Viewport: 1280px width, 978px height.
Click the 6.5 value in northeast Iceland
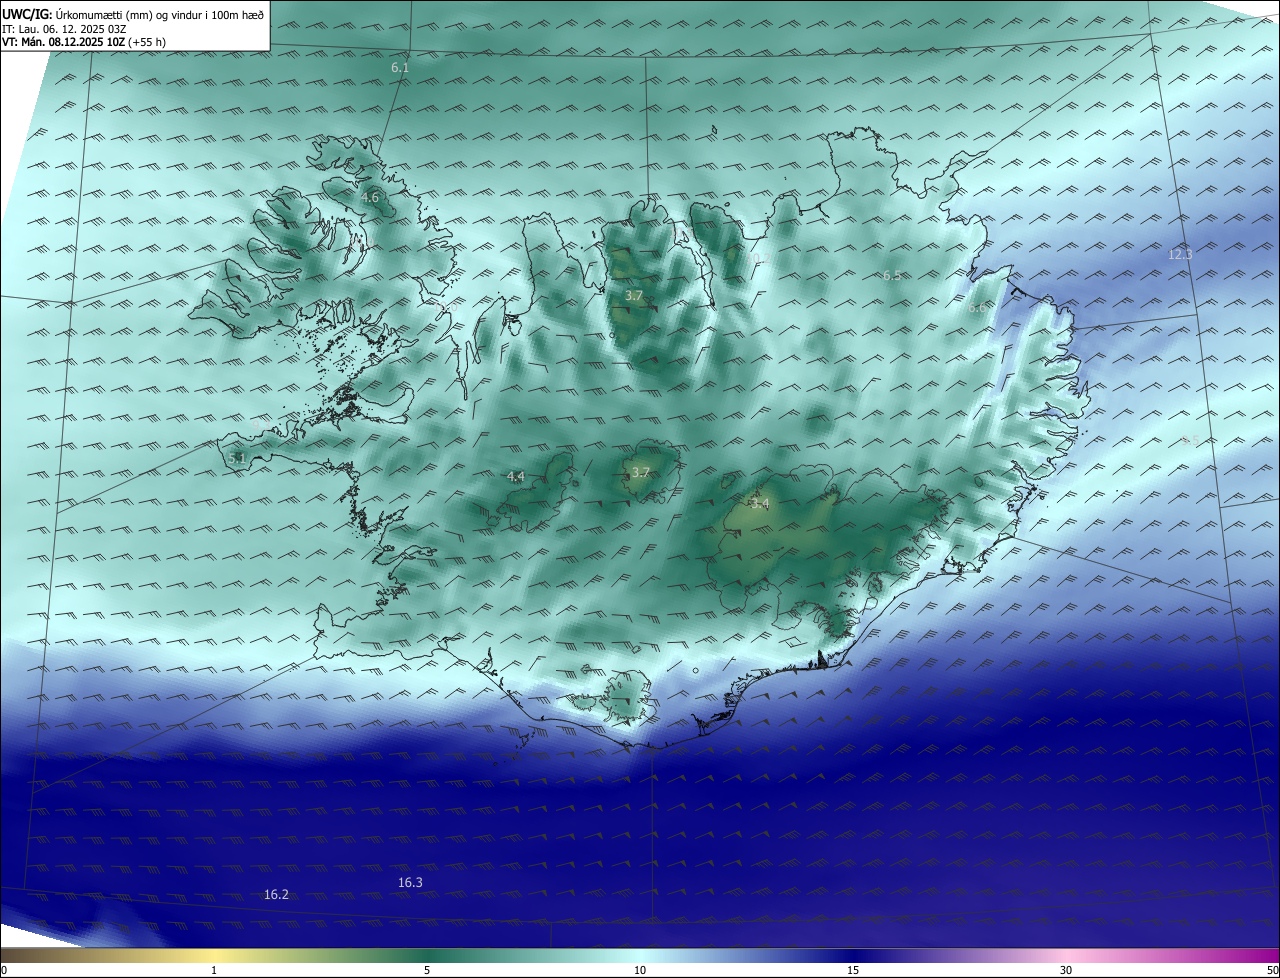pos(892,276)
